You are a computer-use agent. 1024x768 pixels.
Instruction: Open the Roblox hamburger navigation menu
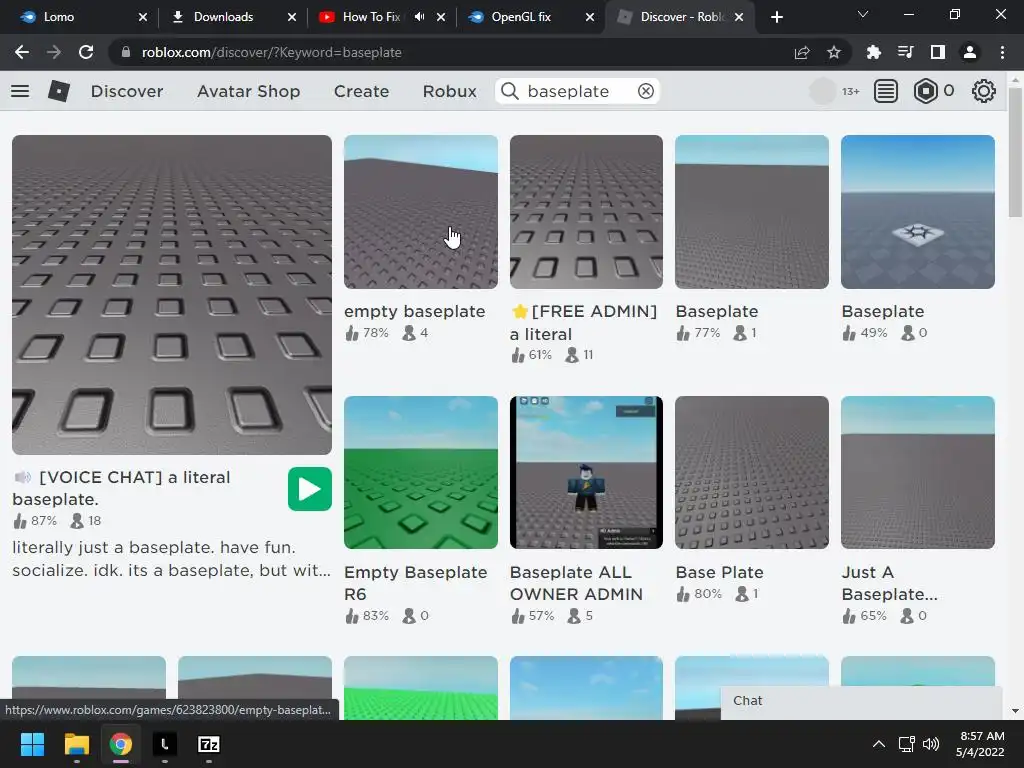(x=20, y=91)
